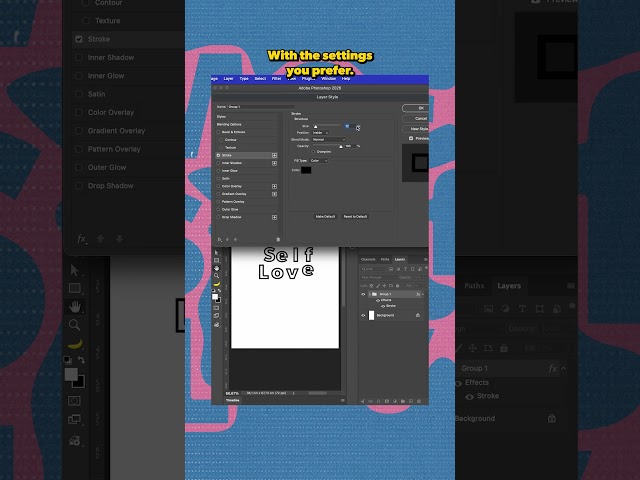Open the Help menu
The image size is (640, 480).
click(346, 79)
